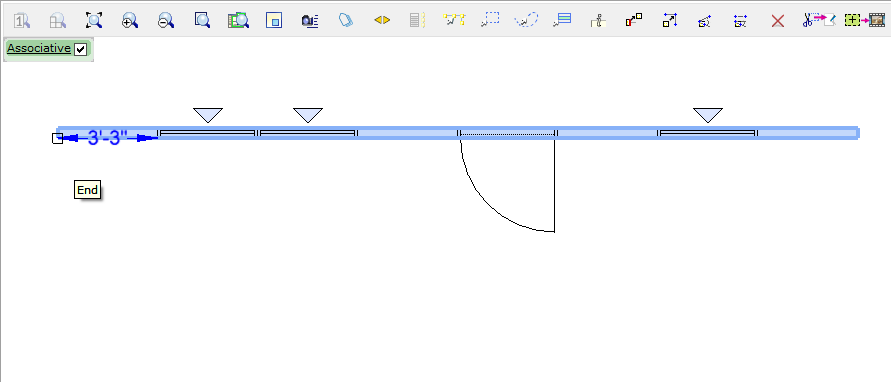This screenshot has height=382, width=891.
Task: Click the blue-dots align lines icon
Action: 740,21
